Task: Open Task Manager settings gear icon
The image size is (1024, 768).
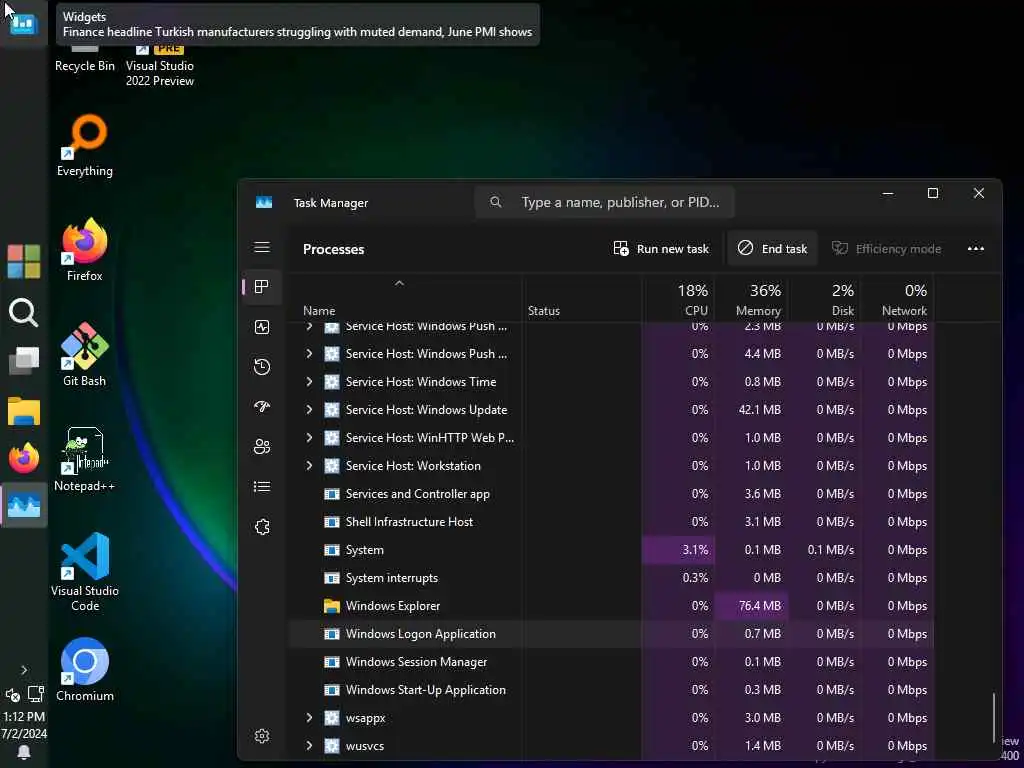Action: [x=262, y=736]
